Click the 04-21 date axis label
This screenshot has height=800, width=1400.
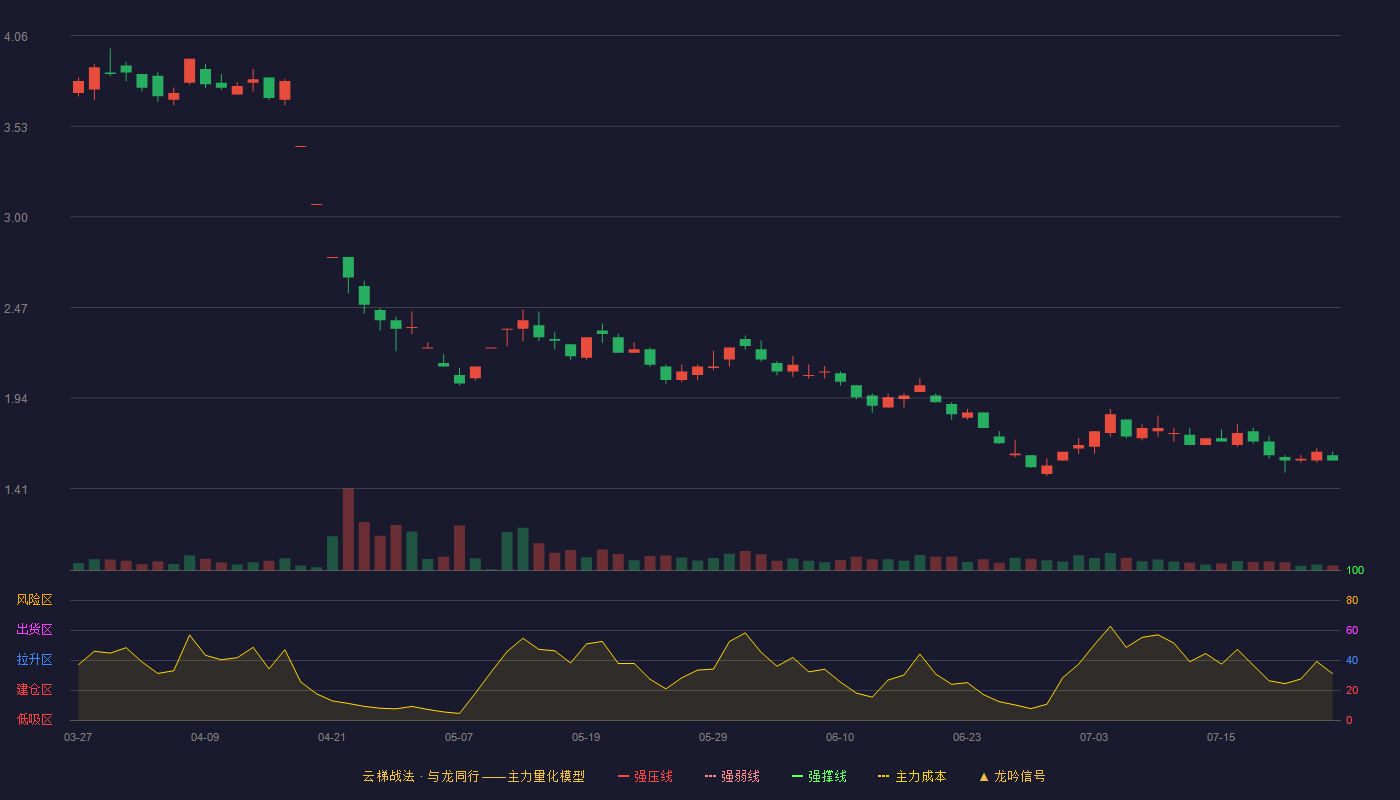pos(332,737)
